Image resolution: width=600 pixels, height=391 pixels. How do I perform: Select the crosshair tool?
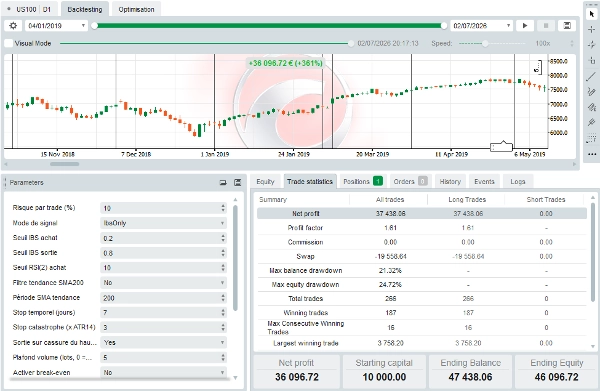592,29
